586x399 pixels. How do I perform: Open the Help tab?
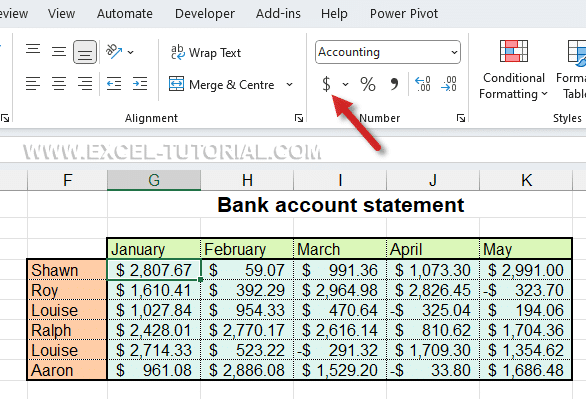coord(334,14)
